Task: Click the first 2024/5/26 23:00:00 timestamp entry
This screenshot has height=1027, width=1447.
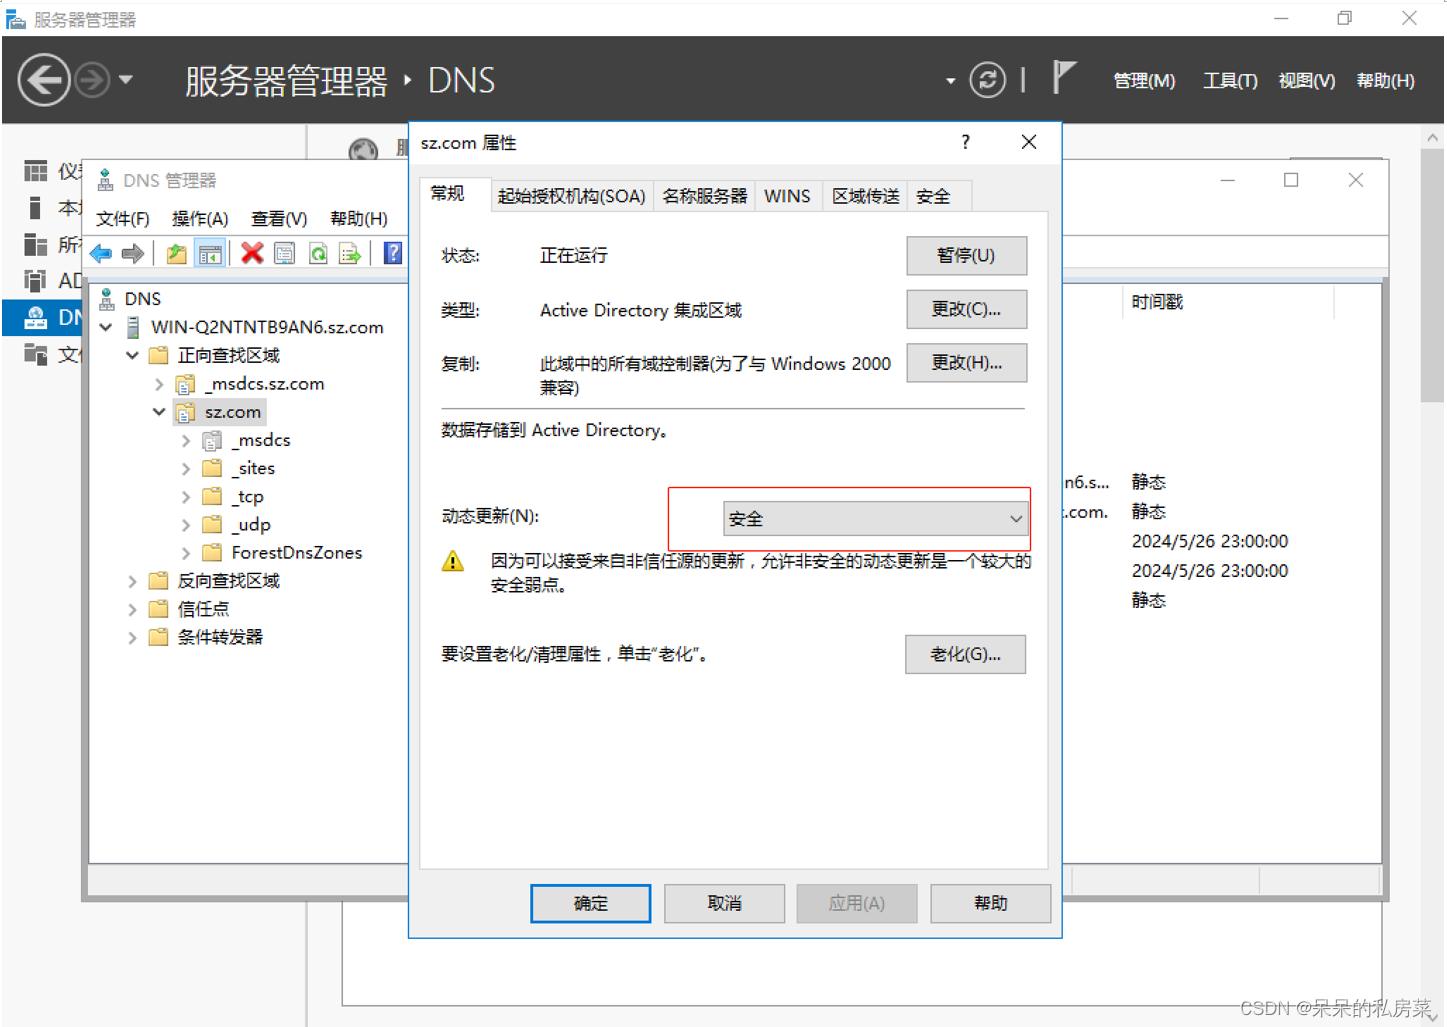Action: click(1209, 541)
